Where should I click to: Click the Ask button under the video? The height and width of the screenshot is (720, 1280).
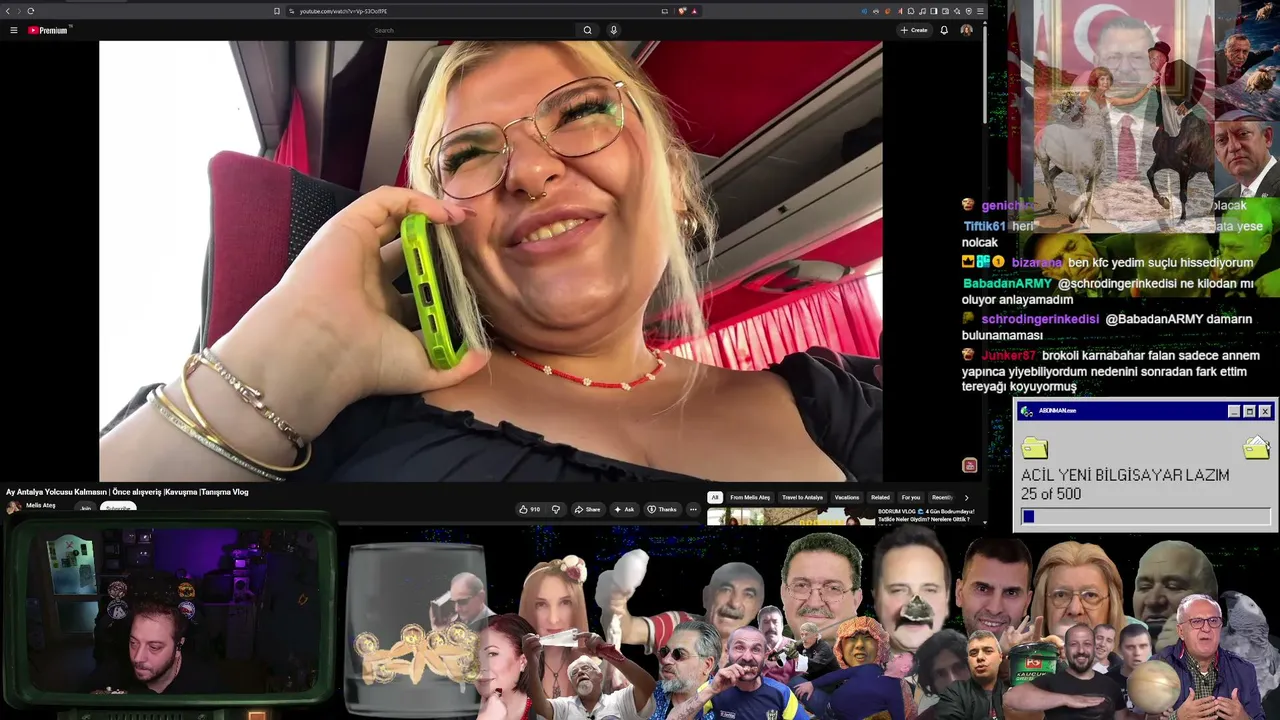coord(624,509)
